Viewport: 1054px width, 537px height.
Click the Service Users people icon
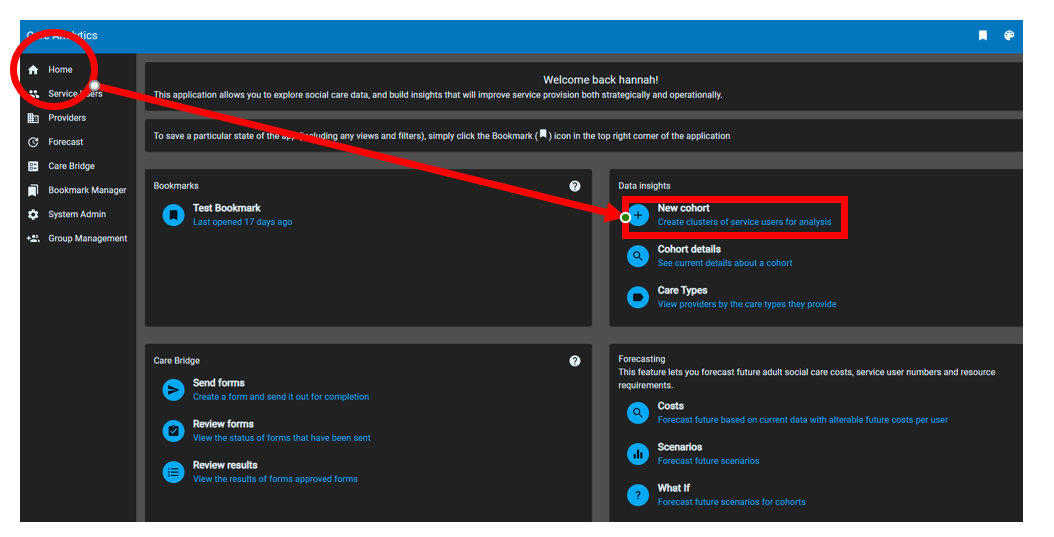pyautogui.click(x=33, y=94)
